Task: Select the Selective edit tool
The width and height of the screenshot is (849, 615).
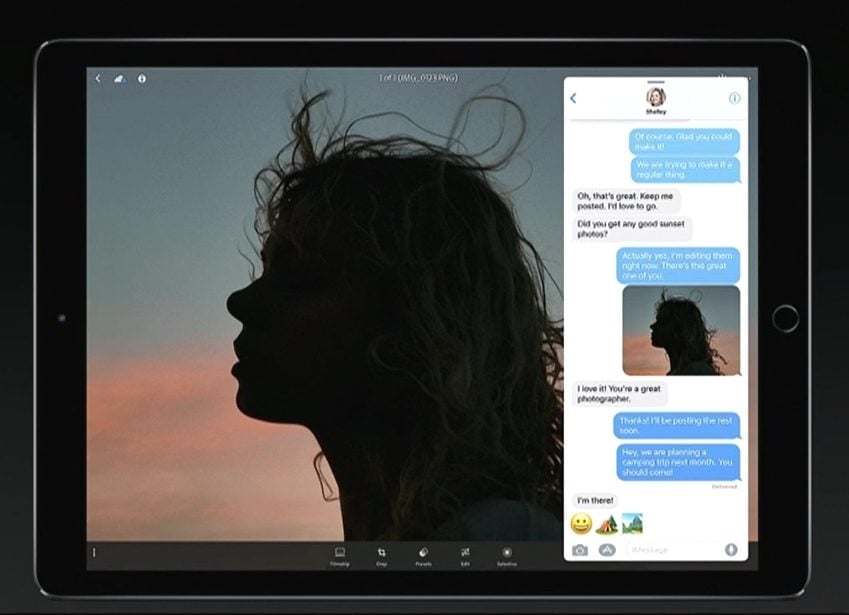Action: 507,554
